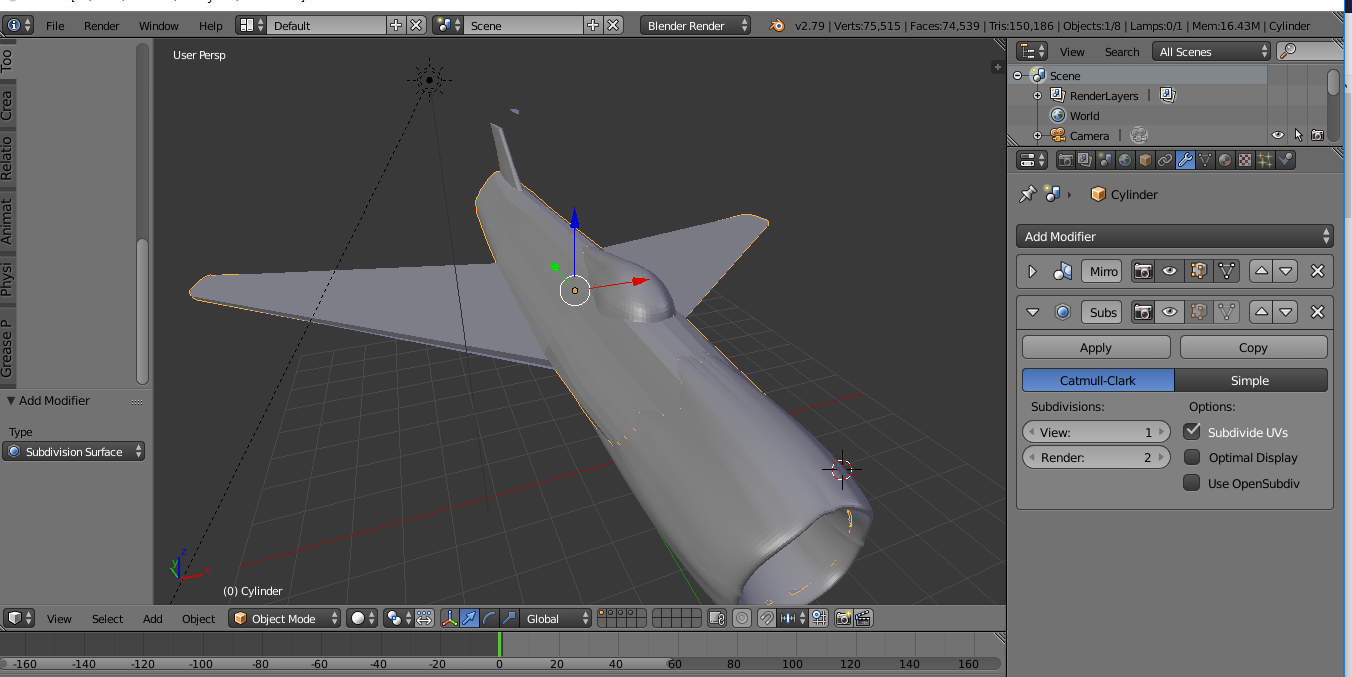The height and width of the screenshot is (677, 1352).
Task: Toggle Camera renderability in outliner
Action: coord(1317,135)
